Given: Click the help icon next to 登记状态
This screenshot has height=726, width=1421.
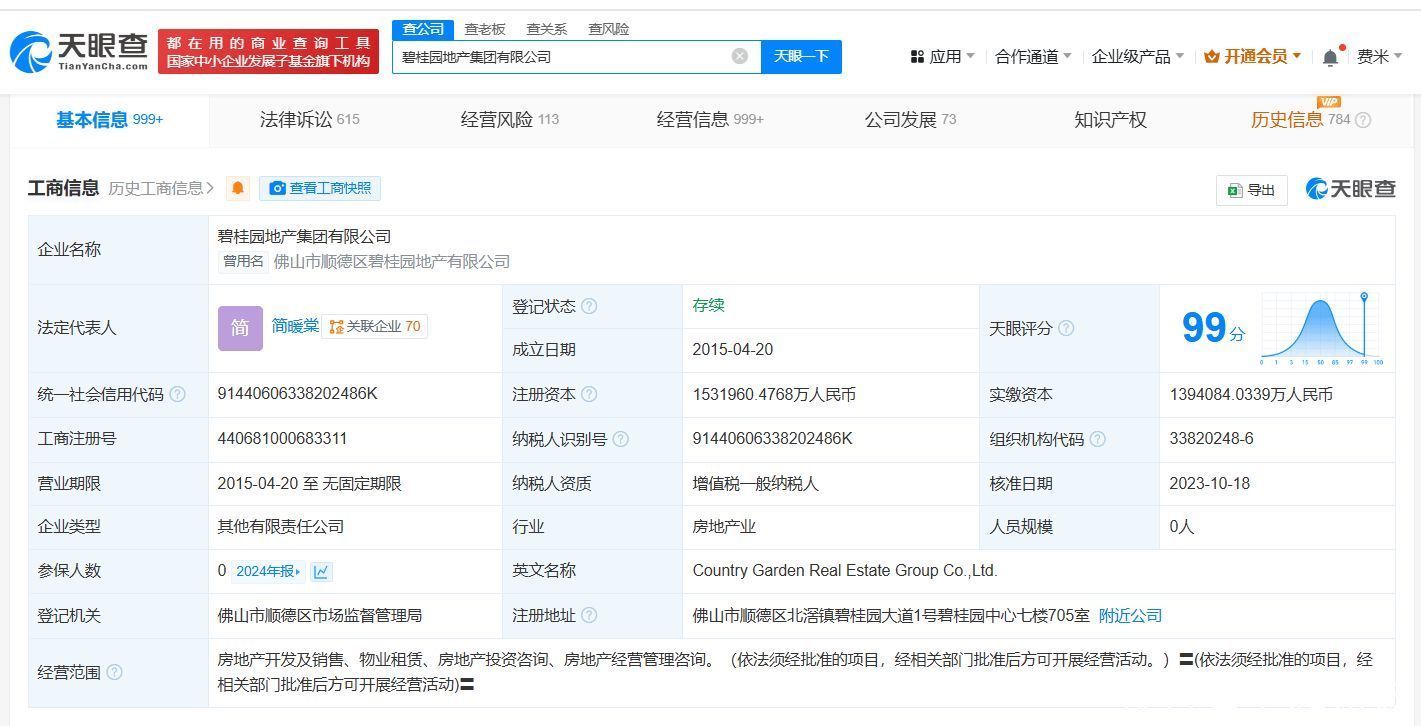Looking at the screenshot, I should tap(589, 306).
